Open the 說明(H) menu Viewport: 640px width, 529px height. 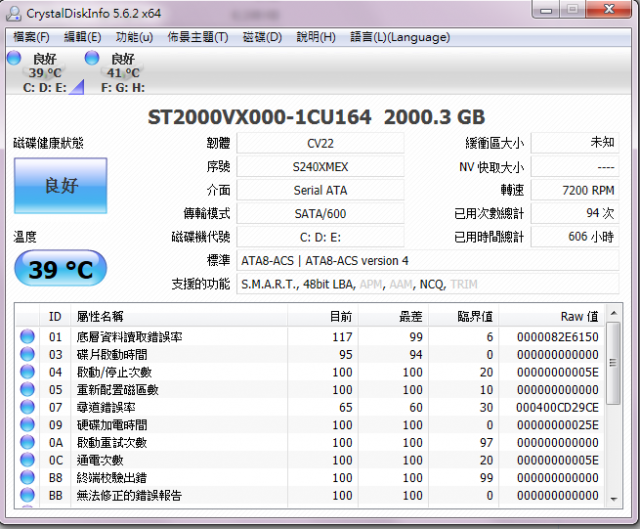click(316, 37)
